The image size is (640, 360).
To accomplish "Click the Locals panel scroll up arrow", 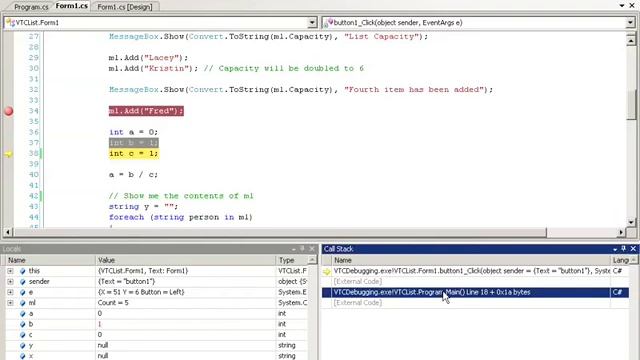I will [312, 260].
